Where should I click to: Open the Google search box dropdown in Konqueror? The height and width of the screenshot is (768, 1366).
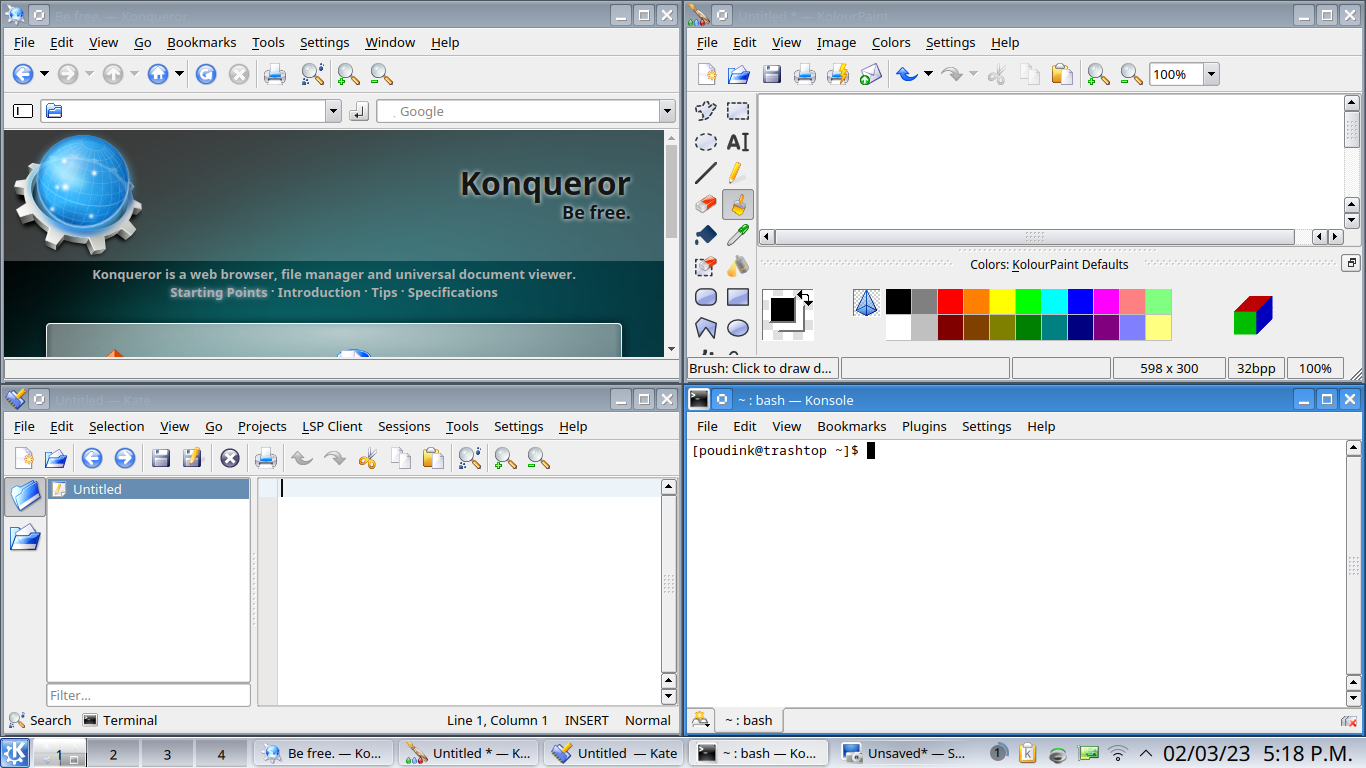click(x=667, y=111)
